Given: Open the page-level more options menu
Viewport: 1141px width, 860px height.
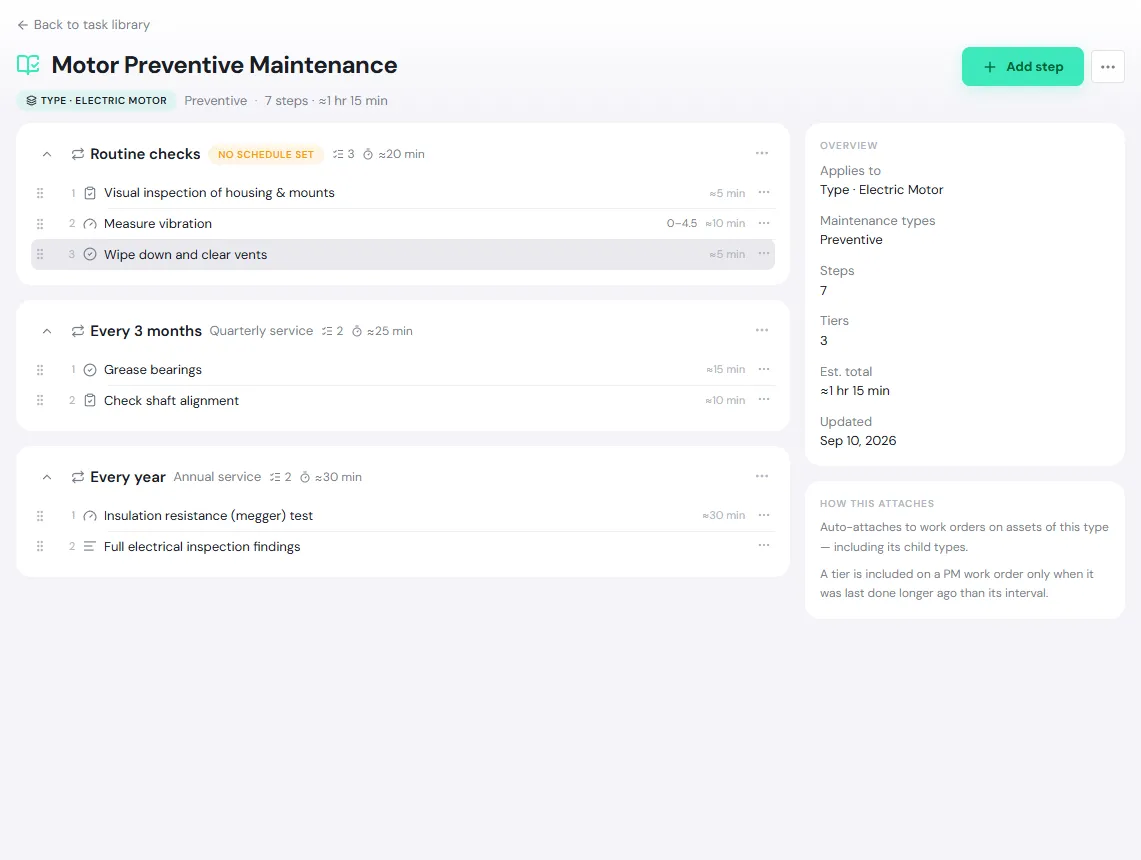Looking at the screenshot, I should tap(1108, 67).
